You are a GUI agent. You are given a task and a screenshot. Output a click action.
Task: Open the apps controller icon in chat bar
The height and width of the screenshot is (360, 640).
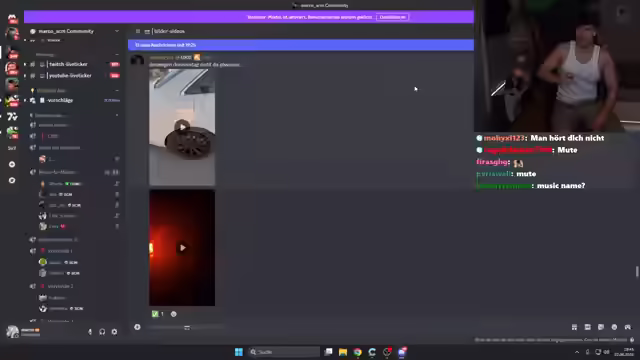[628, 327]
